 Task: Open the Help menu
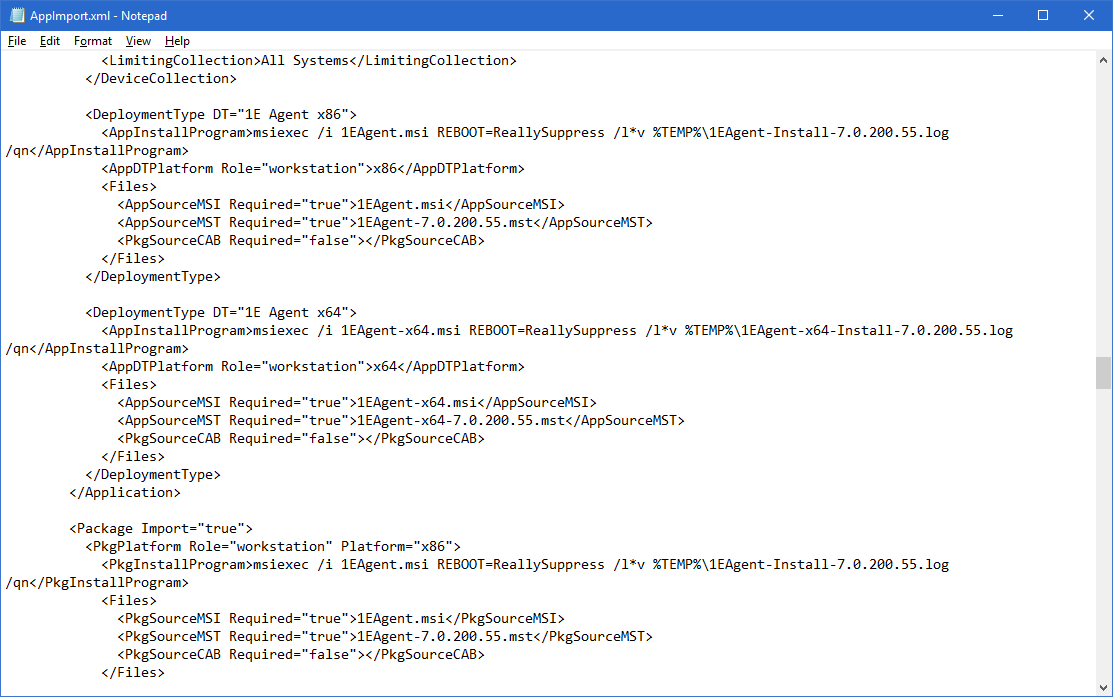point(177,41)
